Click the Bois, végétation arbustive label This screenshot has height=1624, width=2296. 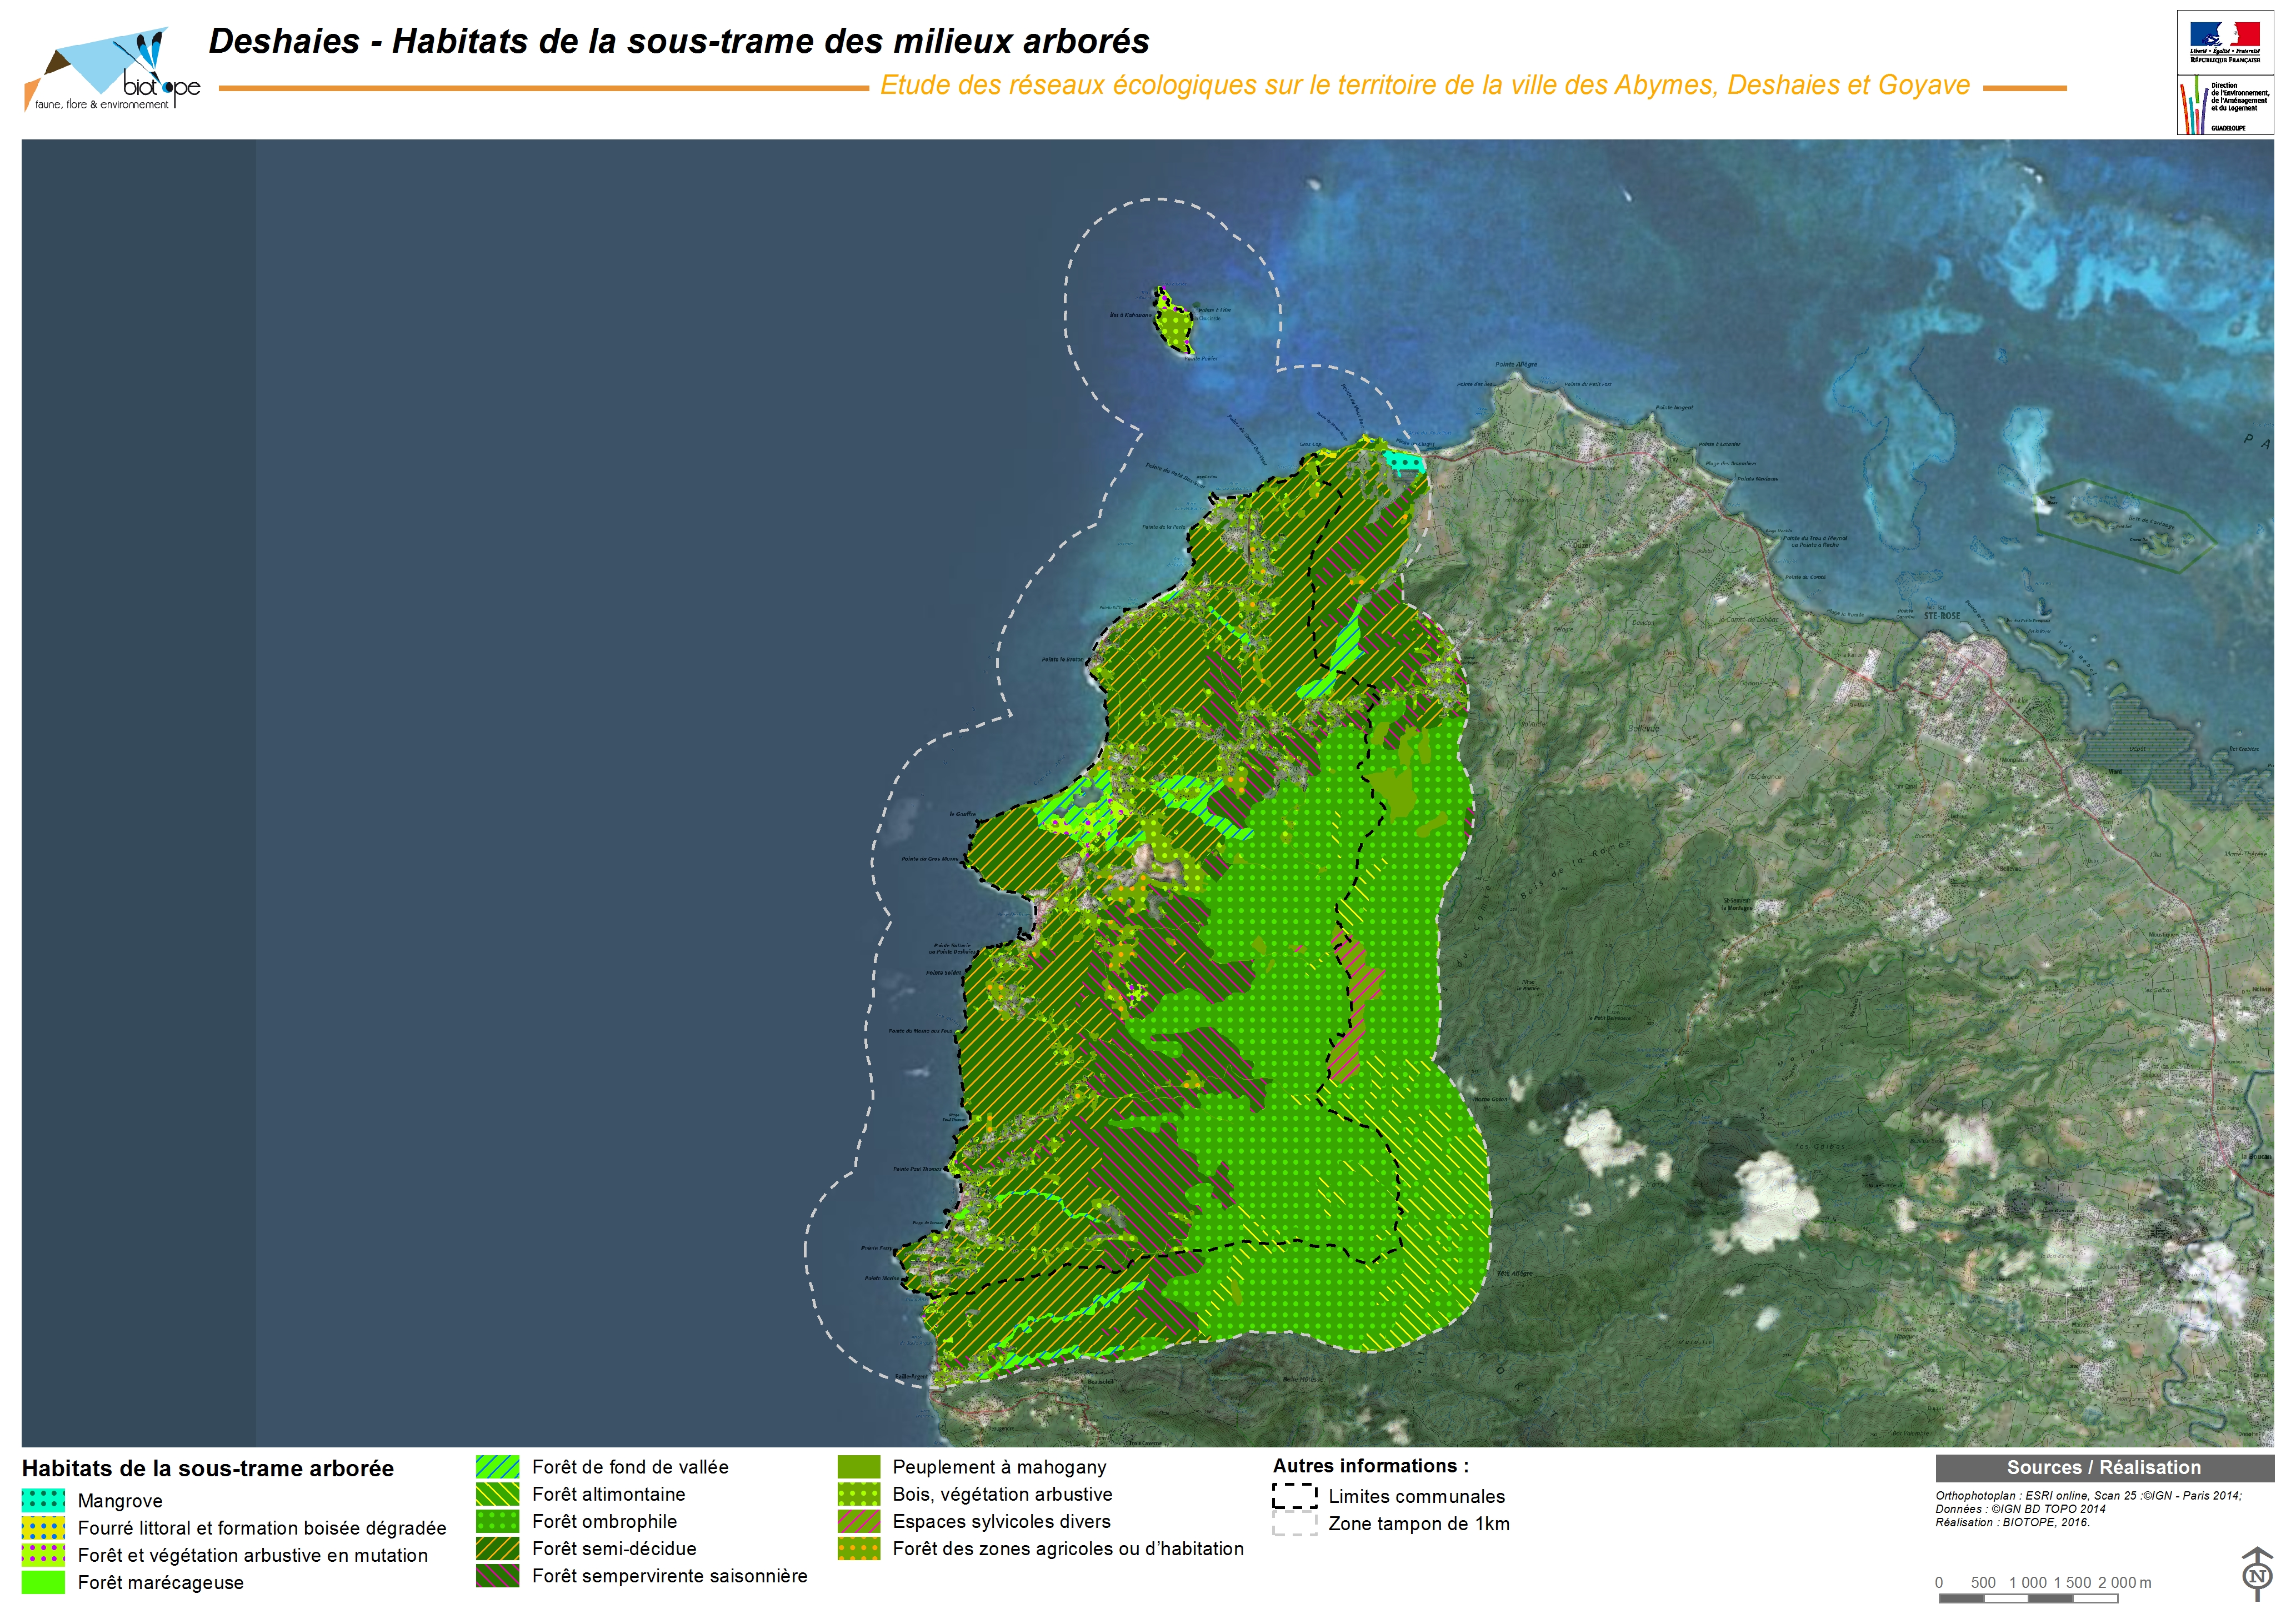point(1002,1494)
